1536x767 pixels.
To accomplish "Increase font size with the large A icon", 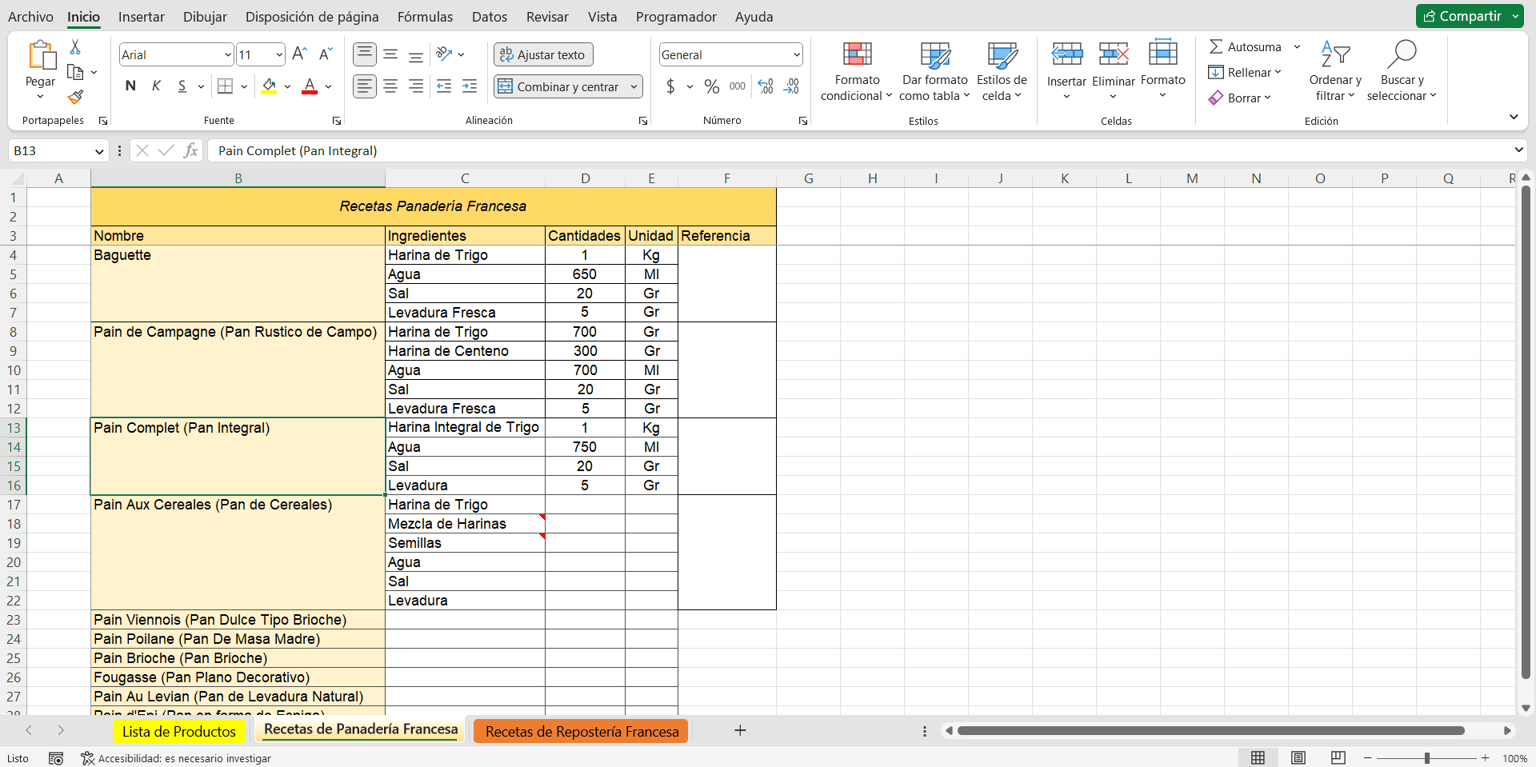I will tap(299, 54).
